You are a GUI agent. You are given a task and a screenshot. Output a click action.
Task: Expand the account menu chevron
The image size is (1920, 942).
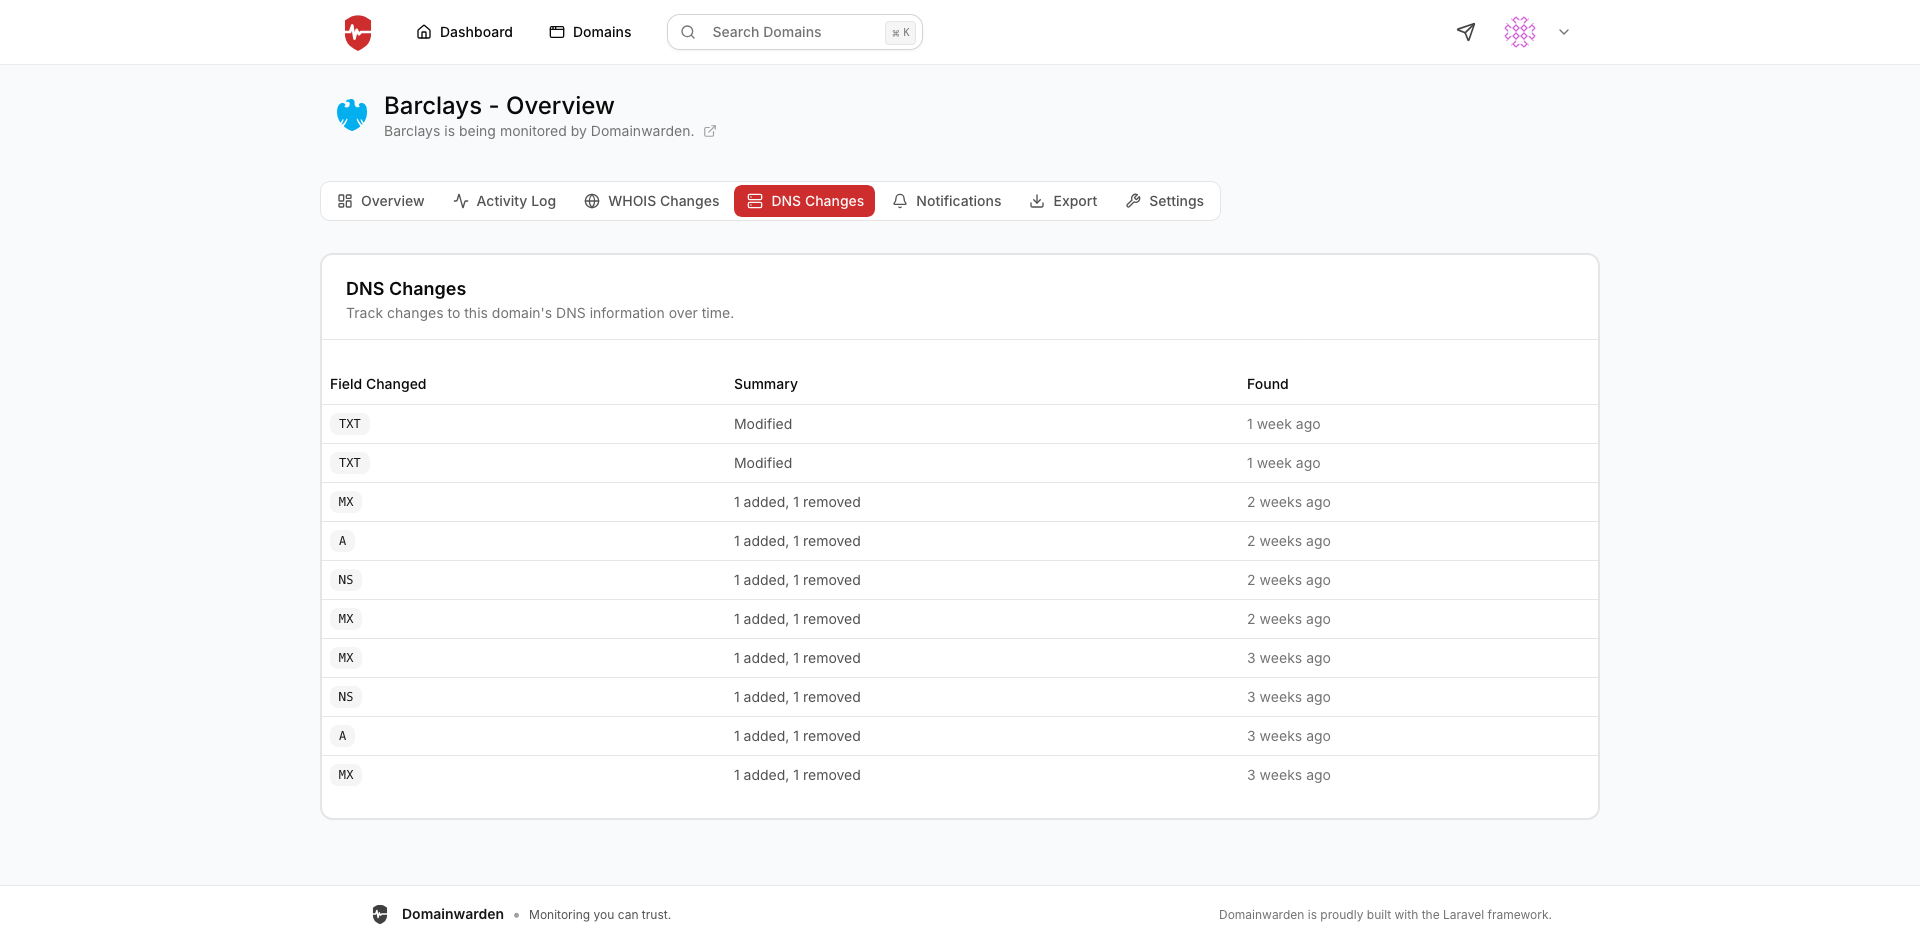coord(1564,32)
